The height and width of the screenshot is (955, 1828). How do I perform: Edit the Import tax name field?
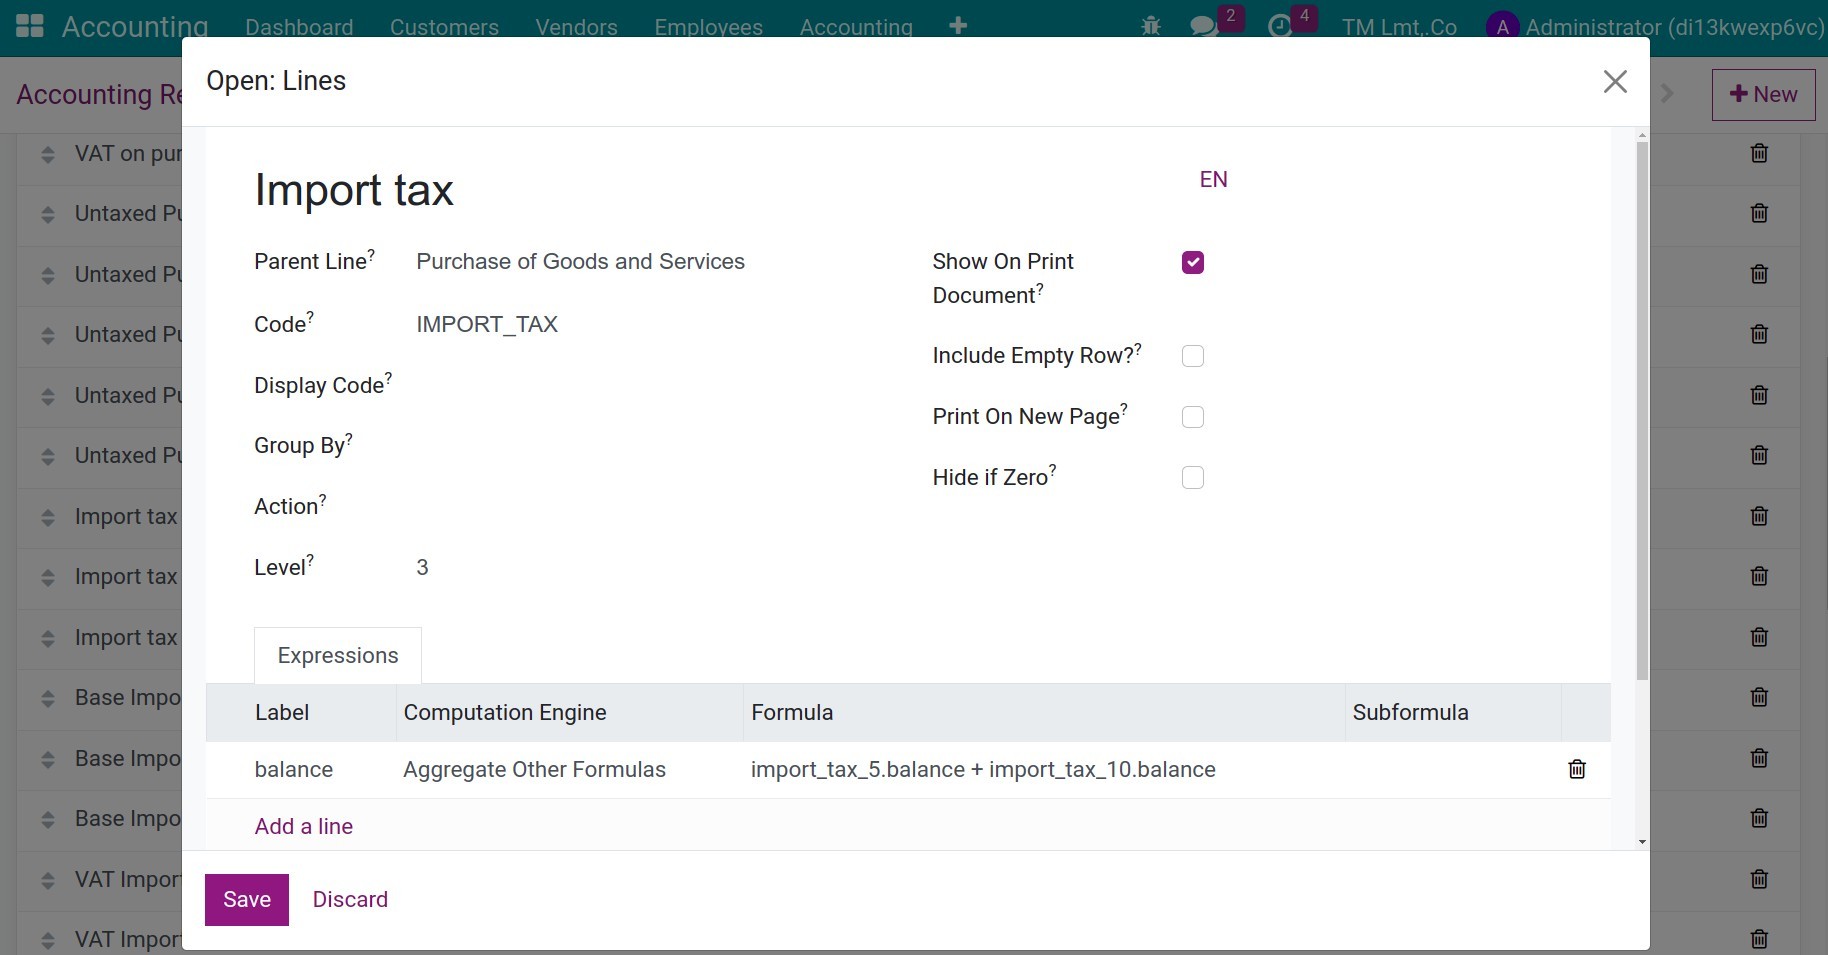point(715,190)
